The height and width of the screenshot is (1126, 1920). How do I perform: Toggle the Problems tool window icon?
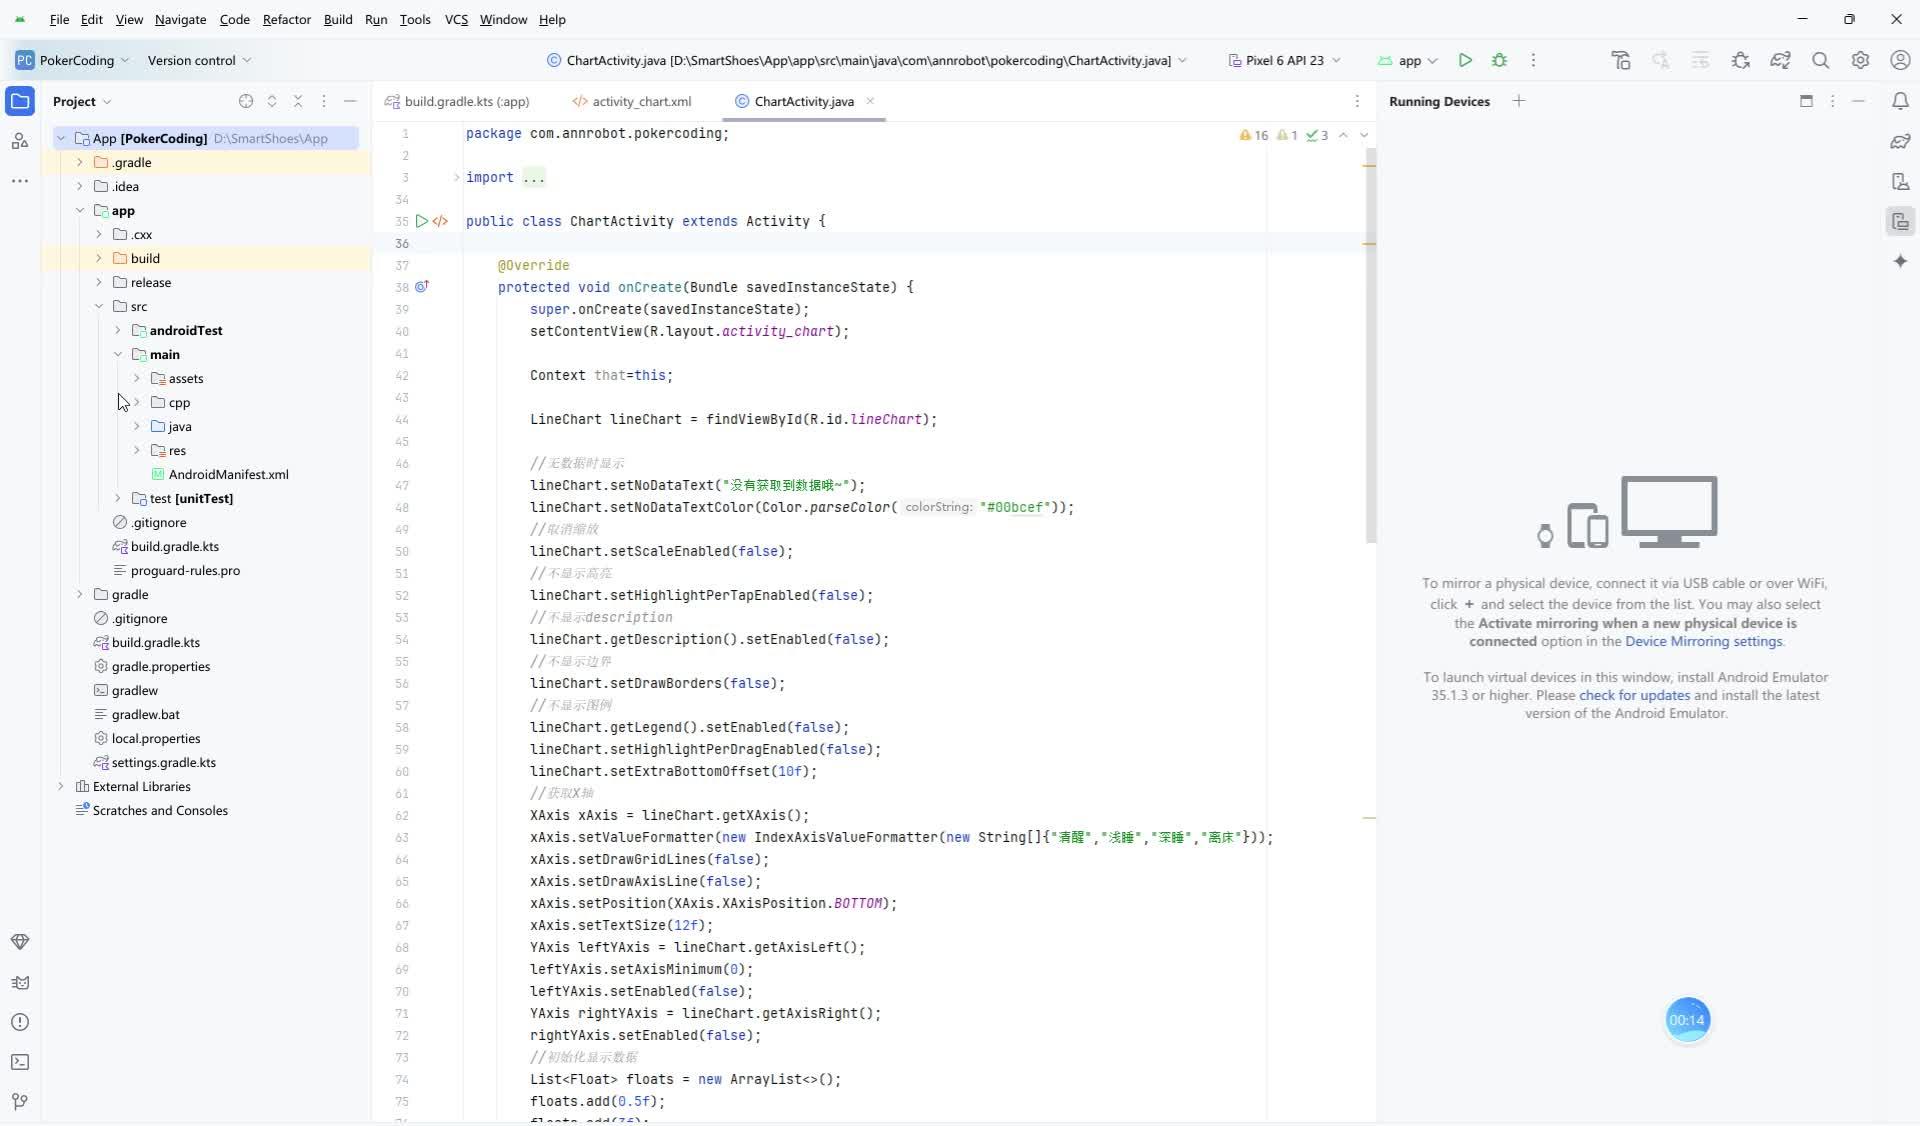pyautogui.click(x=19, y=1022)
